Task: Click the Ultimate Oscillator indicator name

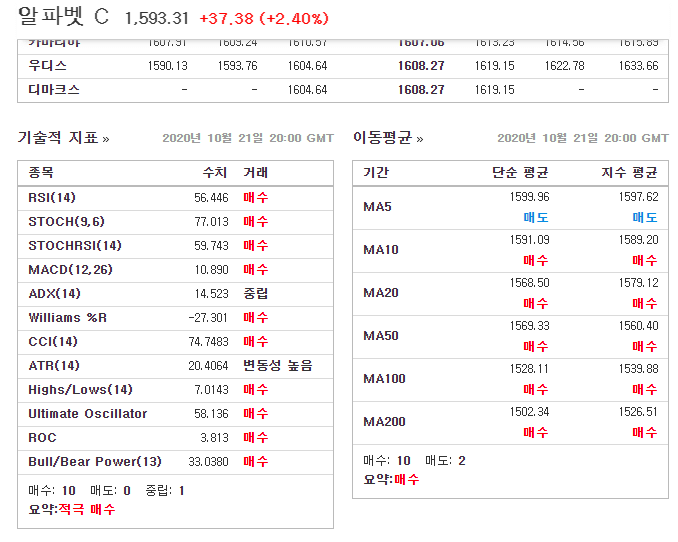Action: coord(88,414)
